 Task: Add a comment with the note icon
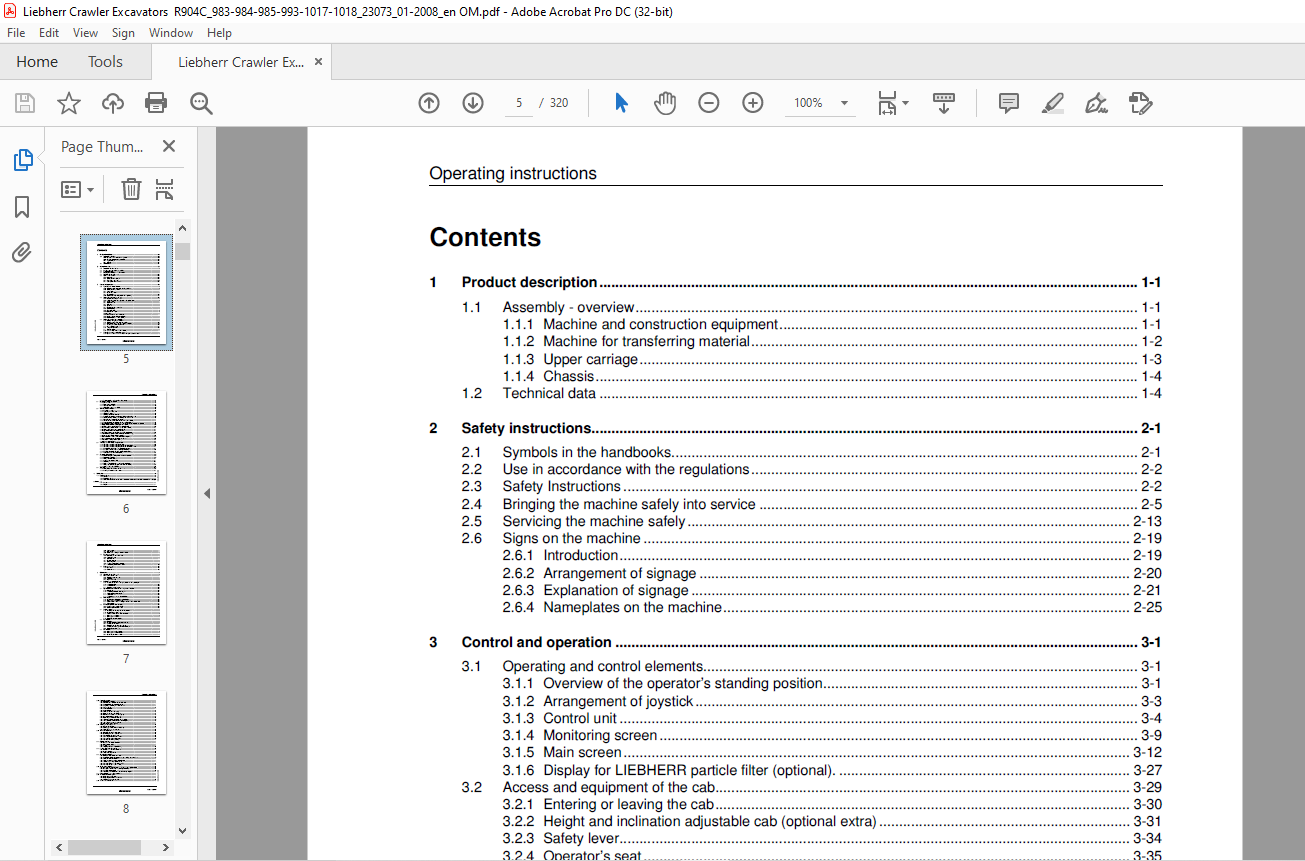pos(1009,103)
